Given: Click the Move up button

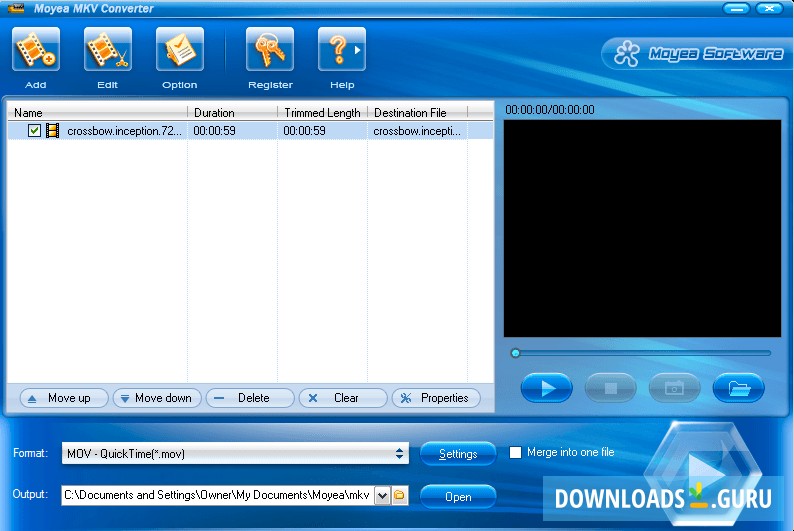Looking at the screenshot, I should click(64, 398).
